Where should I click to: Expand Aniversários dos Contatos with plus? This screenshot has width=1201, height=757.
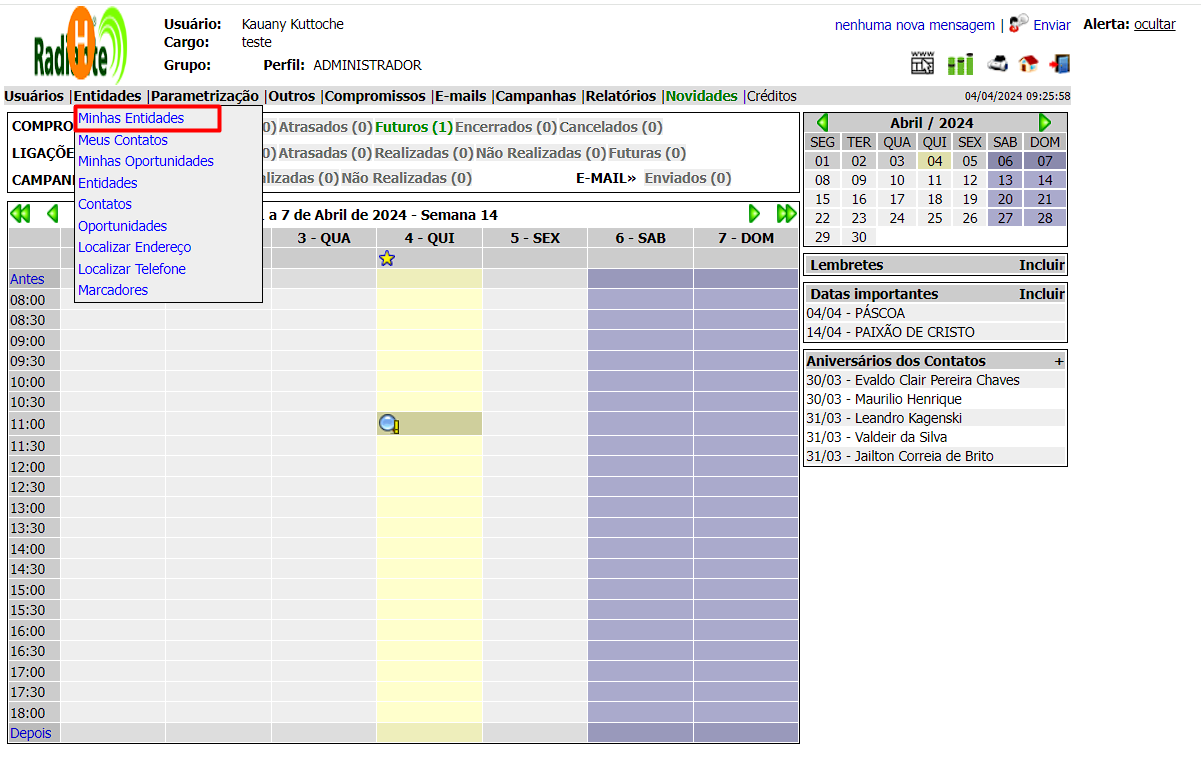[x=1059, y=361]
